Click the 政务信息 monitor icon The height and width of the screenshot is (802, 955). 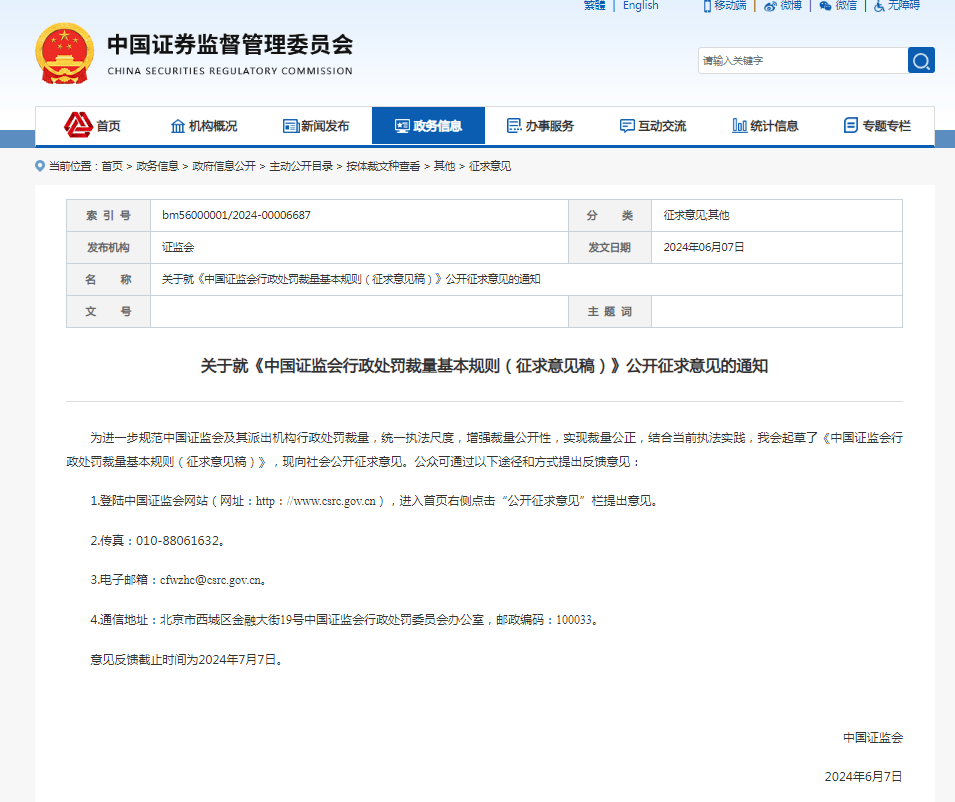coord(403,126)
